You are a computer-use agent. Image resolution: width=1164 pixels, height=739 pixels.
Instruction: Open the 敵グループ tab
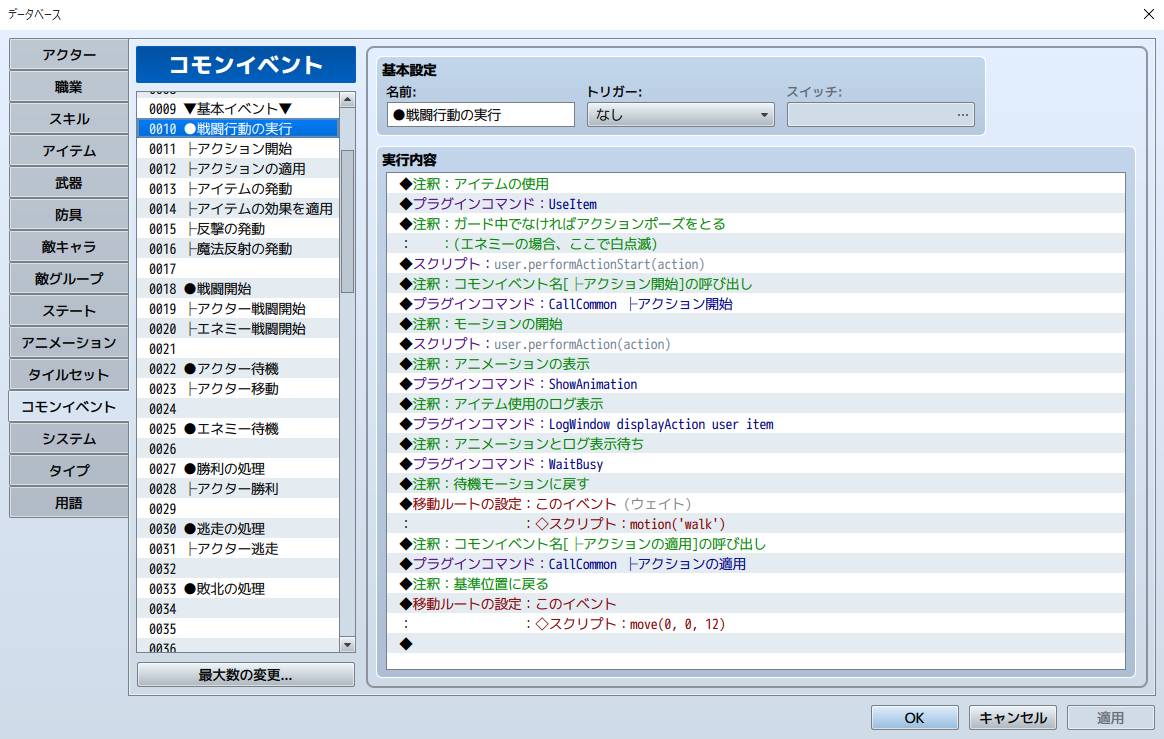coord(69,279)
